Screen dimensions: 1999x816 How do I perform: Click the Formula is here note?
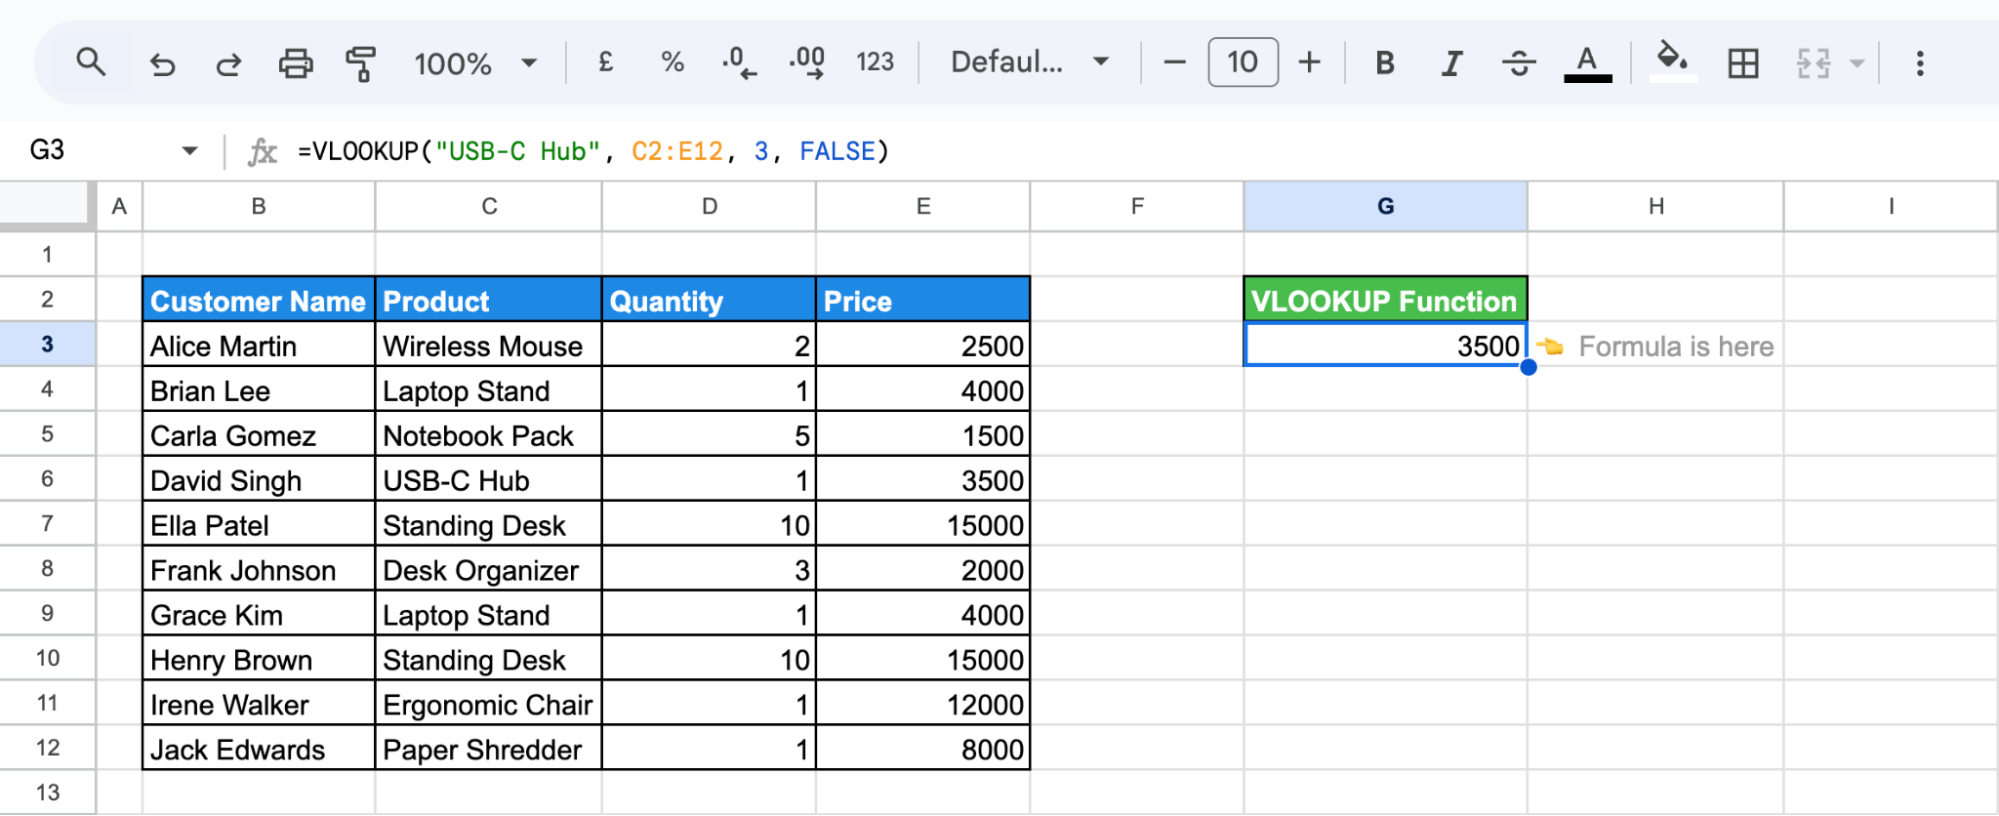tap(1655, 346)
